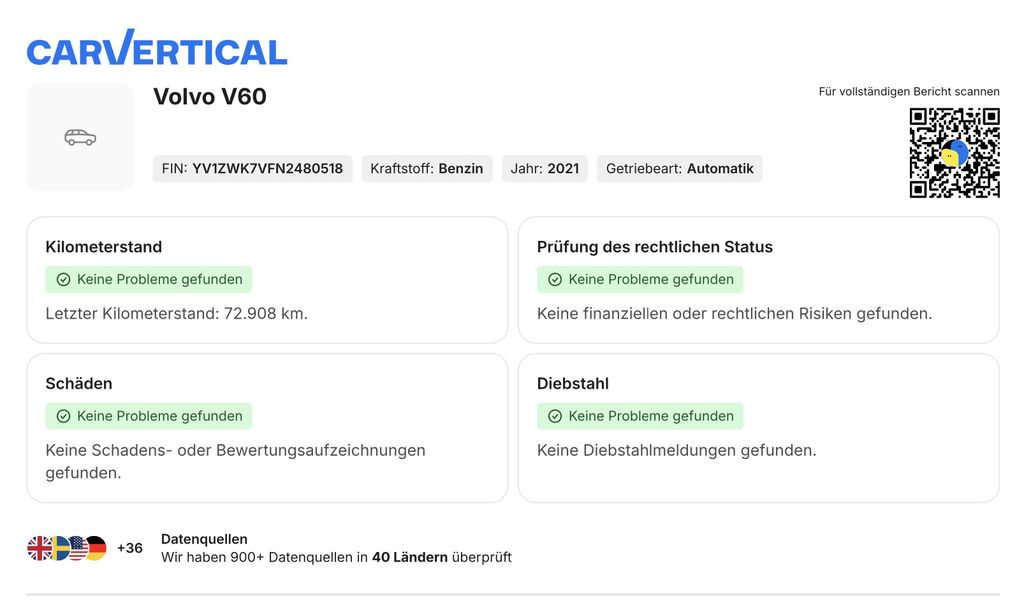Select the FIN number badge
Image resolution: width=1024 pixels, height=613 pixels.
(x=252, y=169)
